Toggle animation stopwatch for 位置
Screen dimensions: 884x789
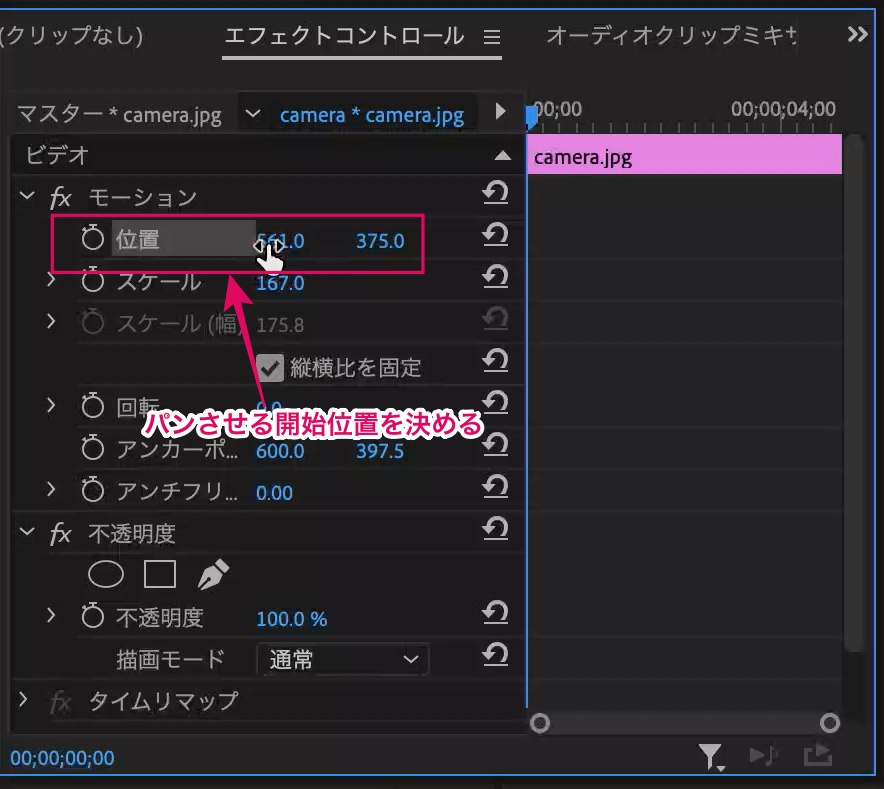[x=92, y=238]
